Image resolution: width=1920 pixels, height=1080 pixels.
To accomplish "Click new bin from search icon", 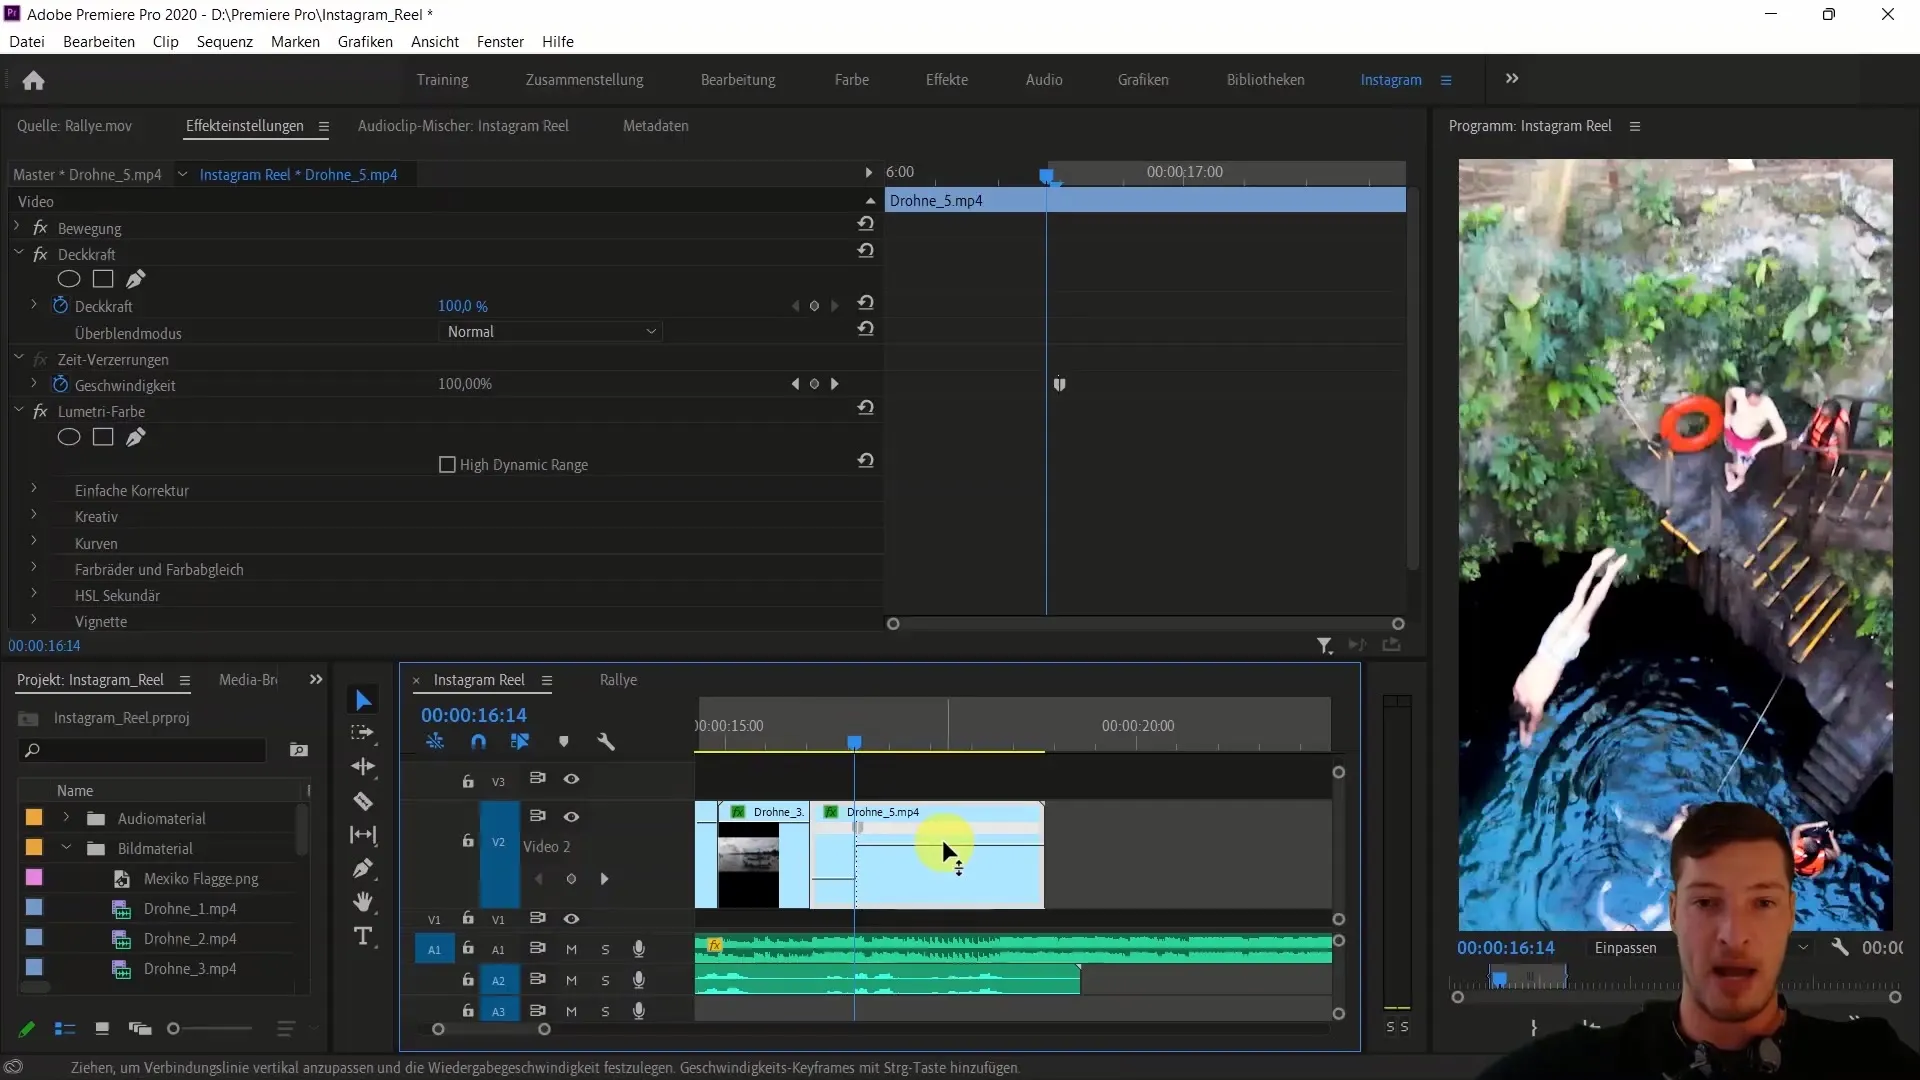I will pos(298,750).
